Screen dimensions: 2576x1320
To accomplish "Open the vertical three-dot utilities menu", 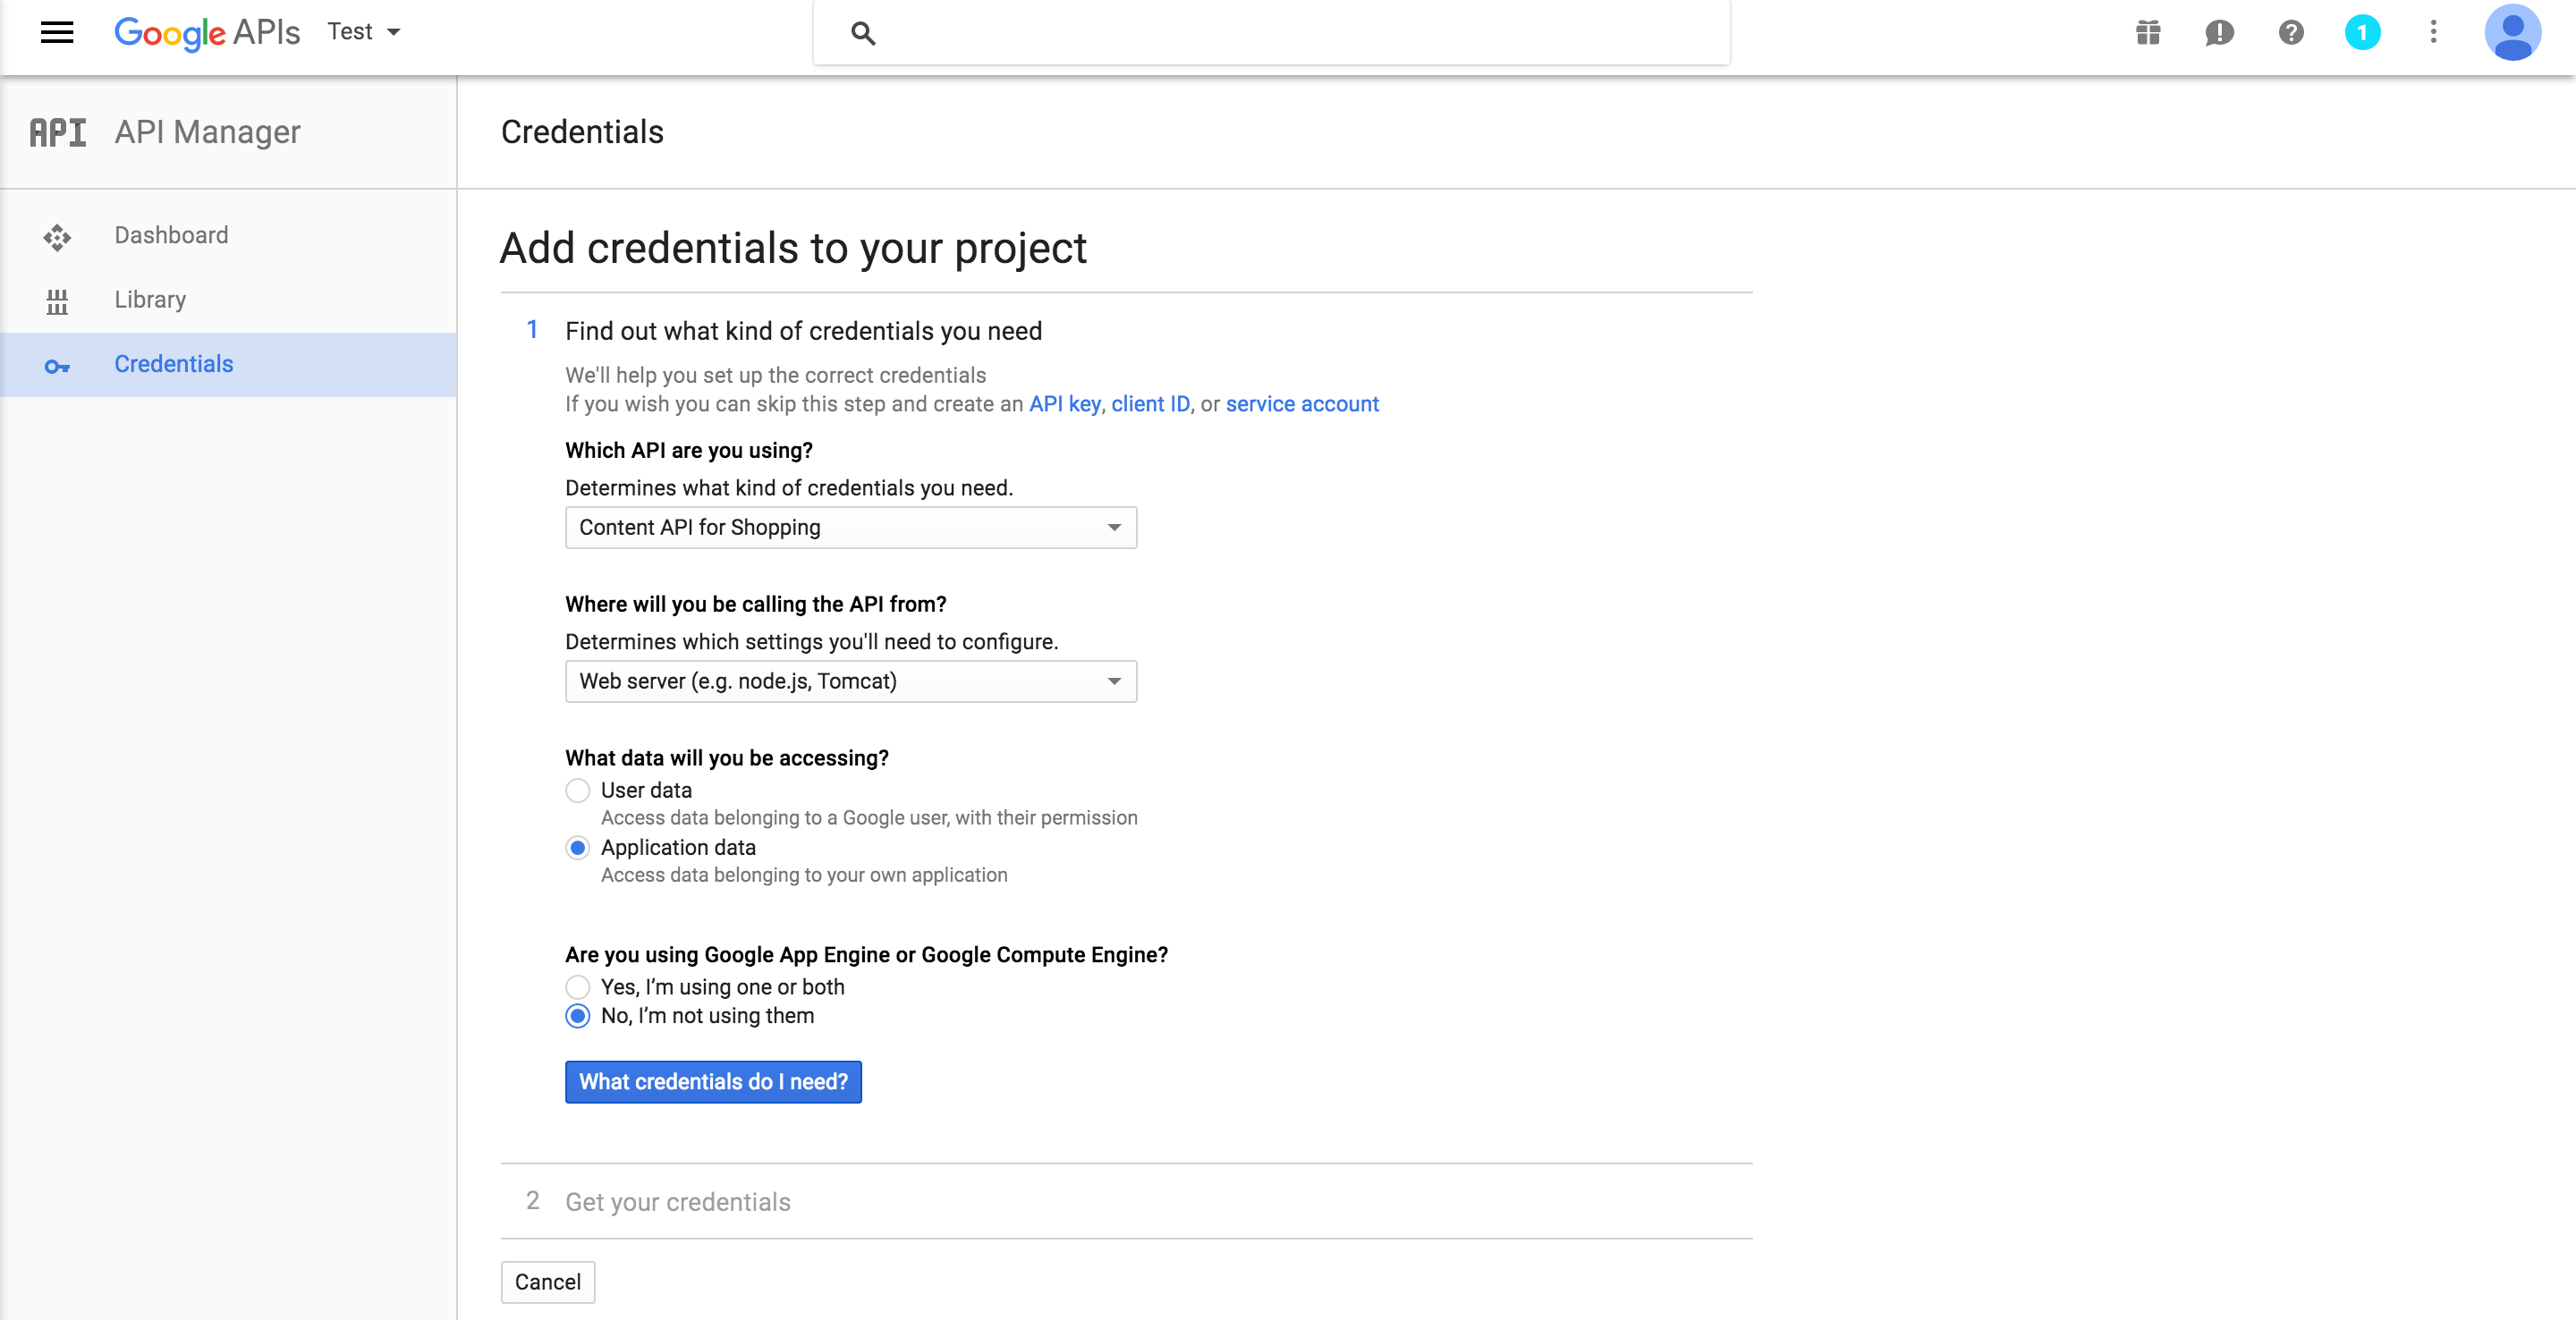I will (2433, 32).
